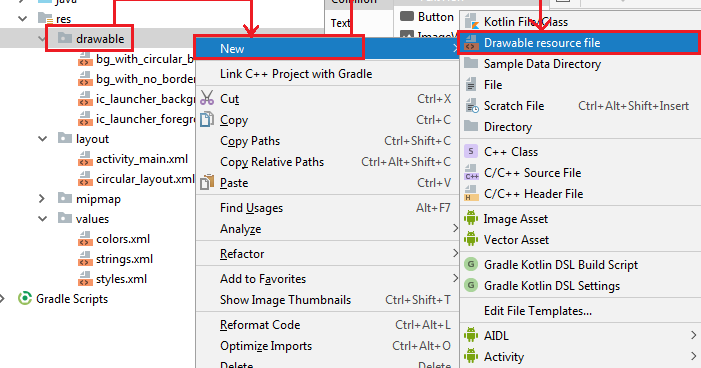Open the Activity submenu arrow
701x368 pixels.
tap(693, 356)
